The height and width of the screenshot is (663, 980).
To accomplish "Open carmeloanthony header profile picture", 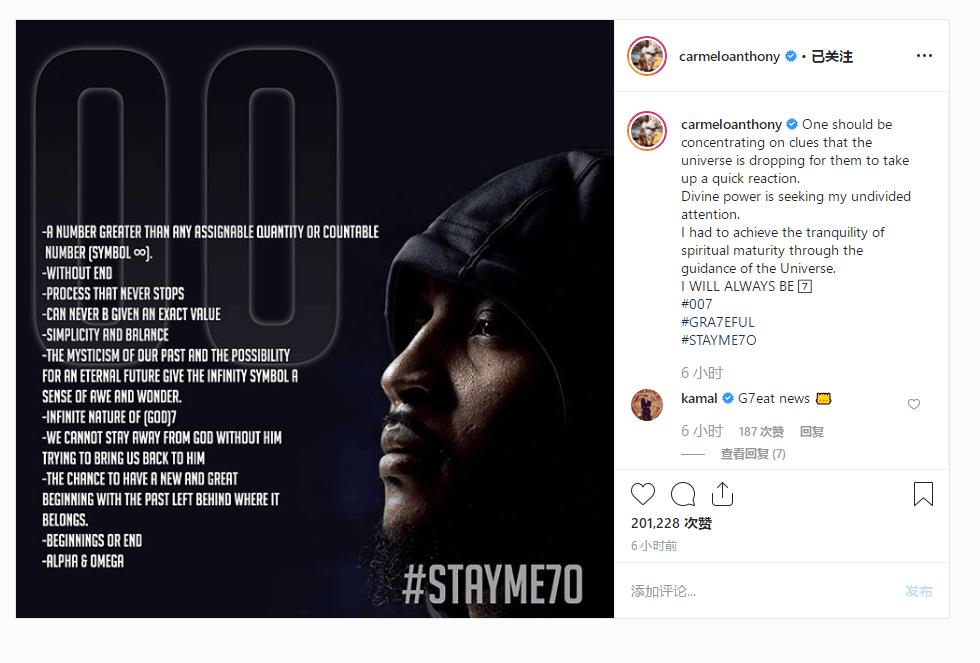I will point(647,56).
